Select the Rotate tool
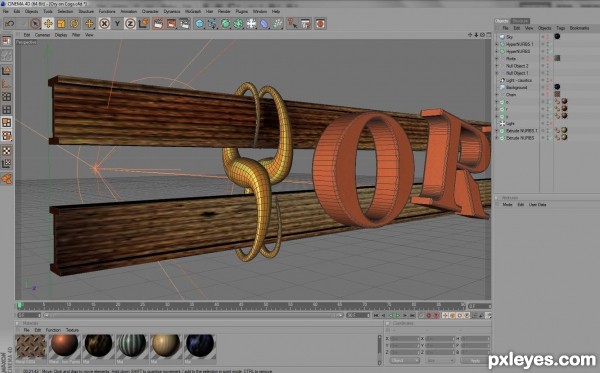This screenshot has width=600, height=373. 74,24
